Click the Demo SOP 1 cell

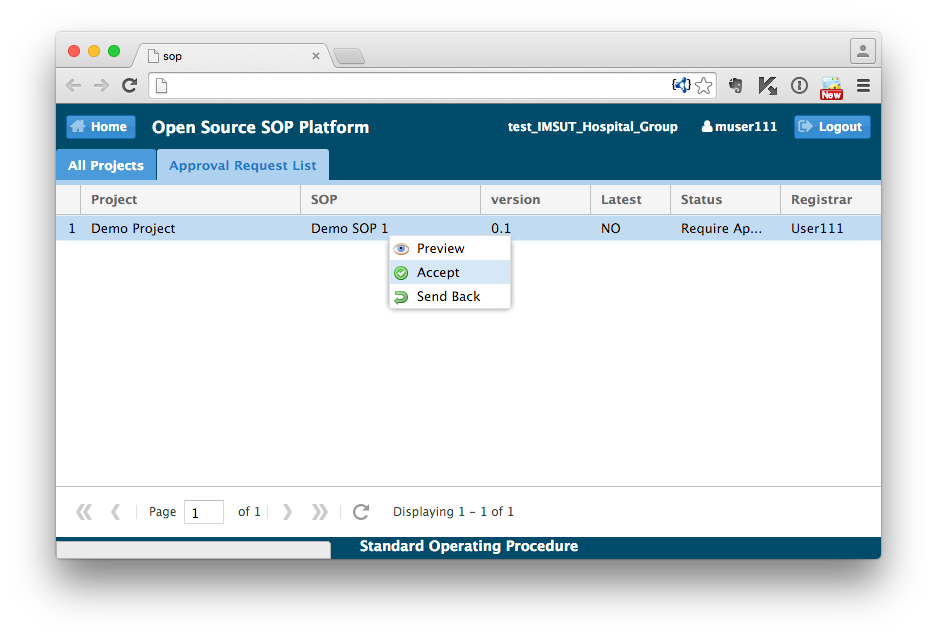[x=390, y=228]
